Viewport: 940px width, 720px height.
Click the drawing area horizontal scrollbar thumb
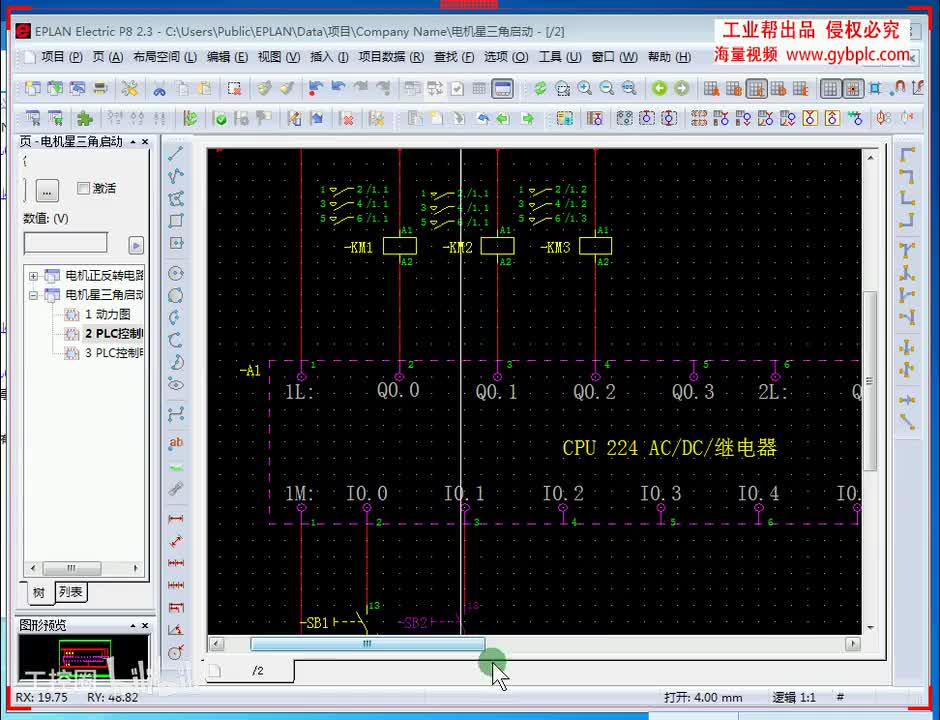(x=367, y=644)
